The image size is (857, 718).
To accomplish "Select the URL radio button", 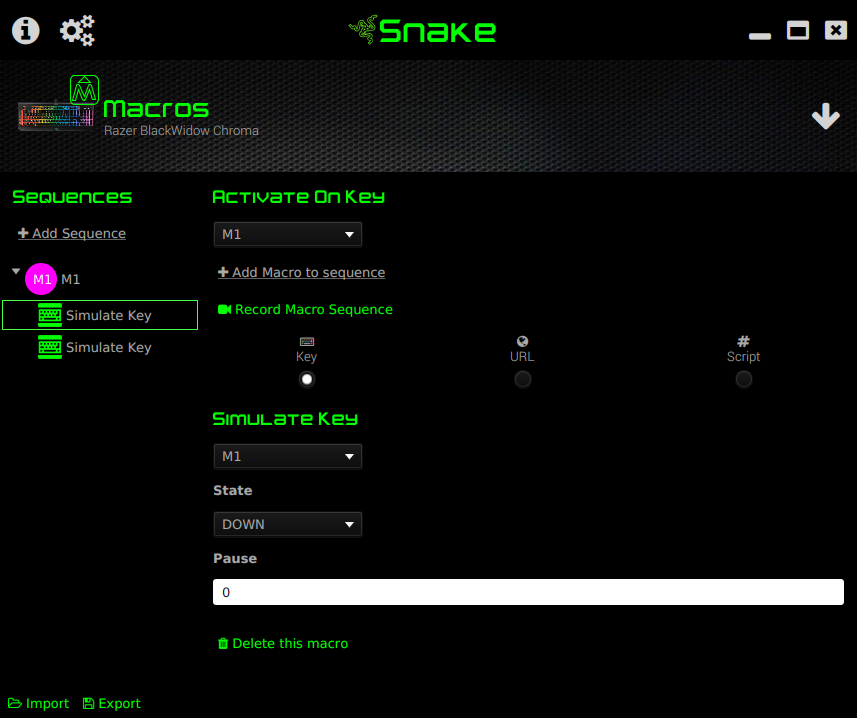I will tap(523, 379).
